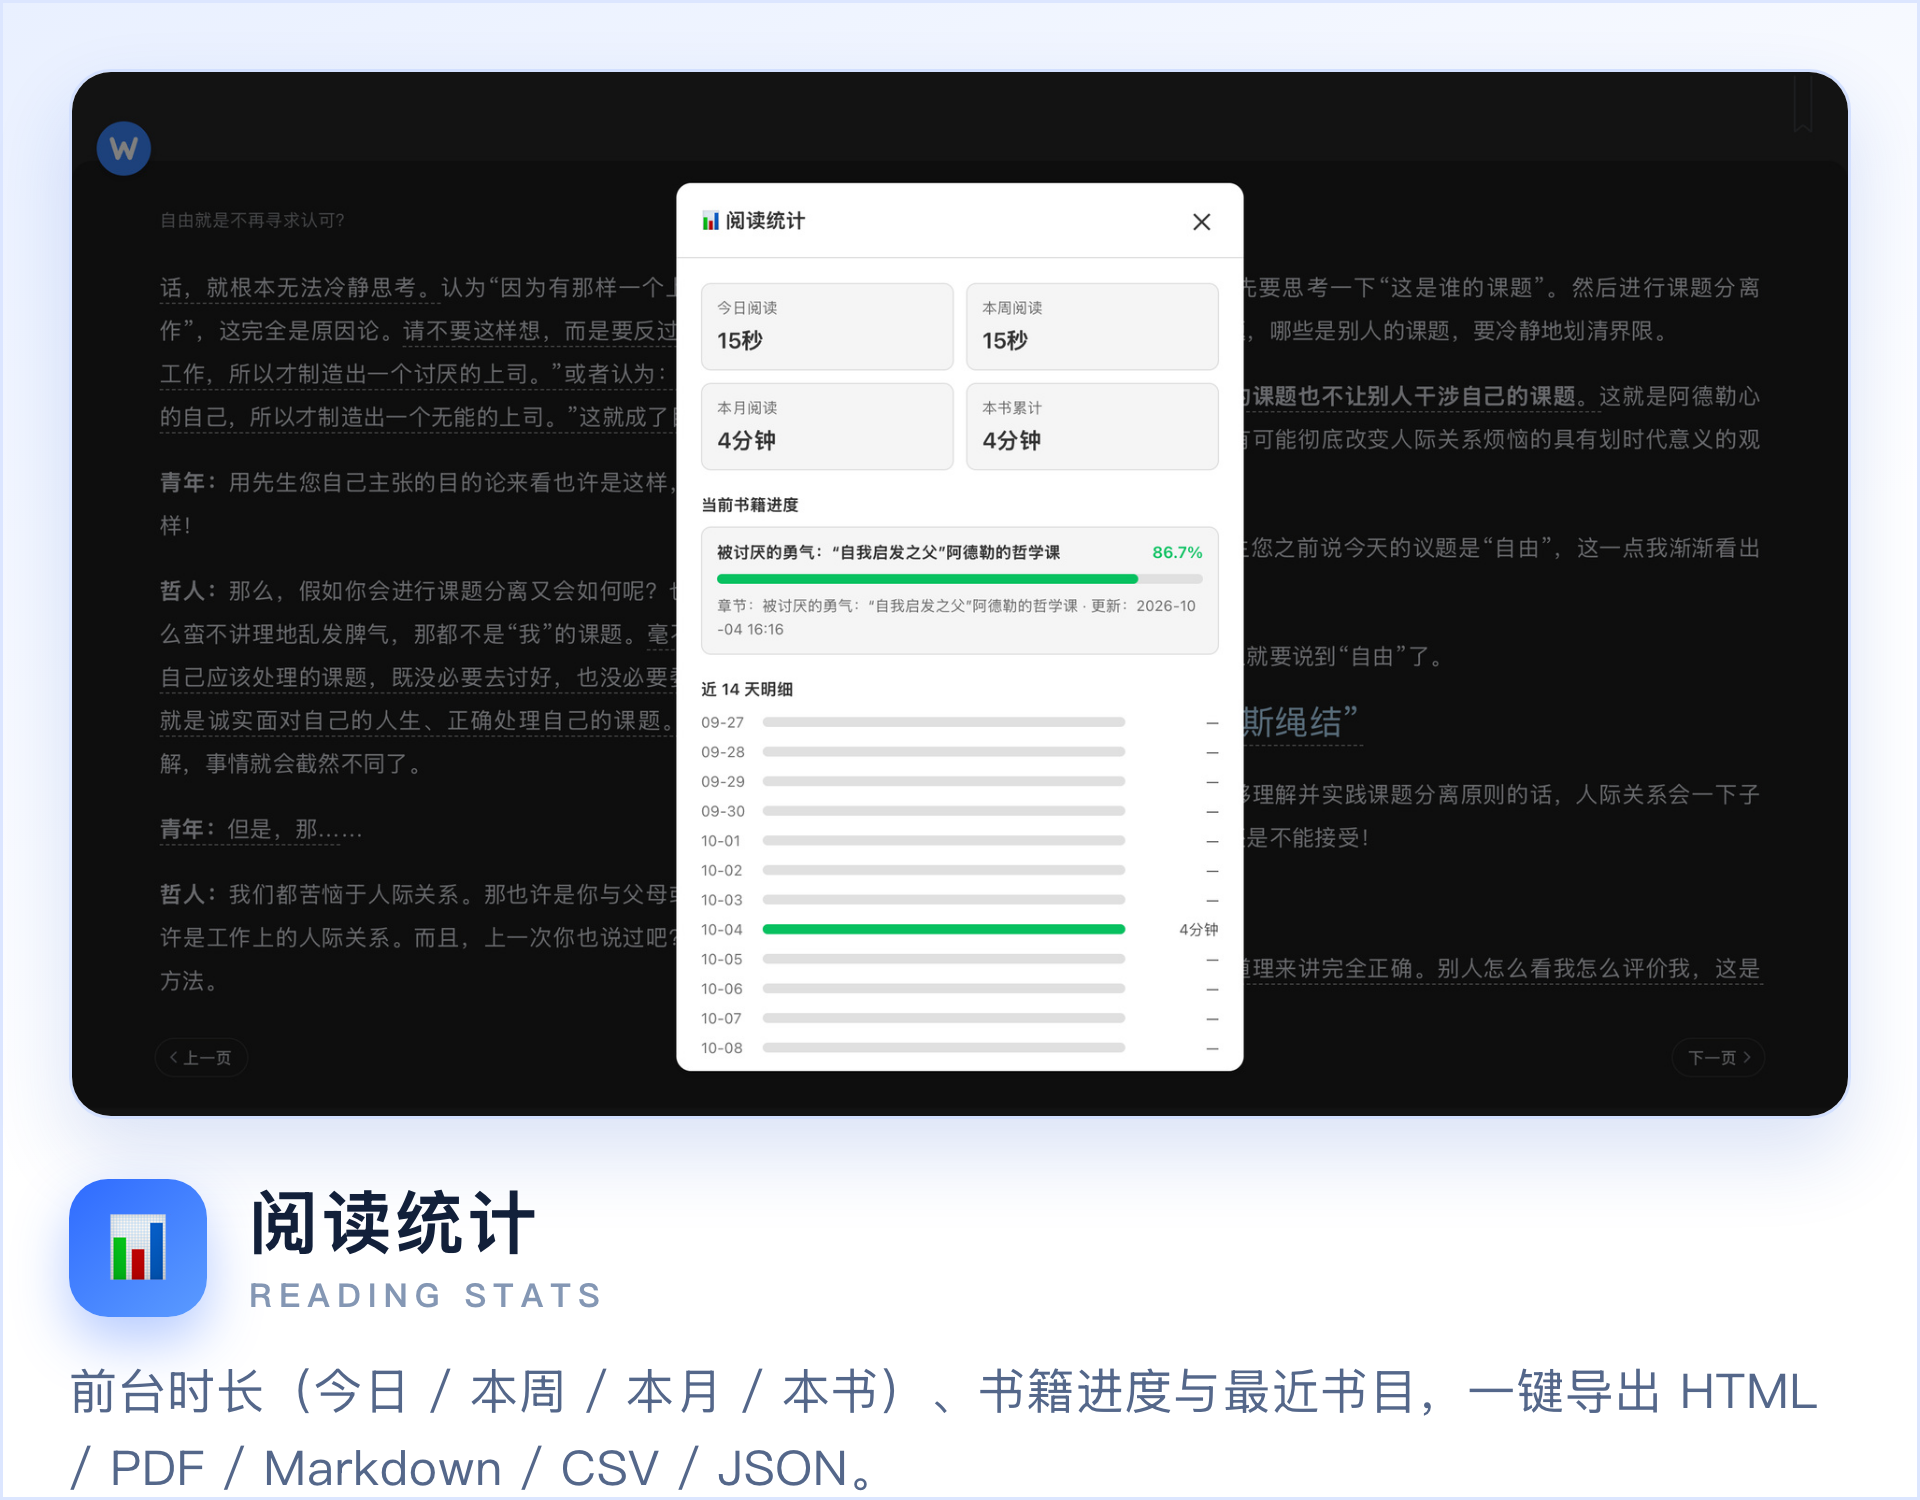The width and height of the screenshot is (1920, 1500).
Task: Click the bookmark icon at top right
Action: pyautogui.click(x=1803, y=102)
